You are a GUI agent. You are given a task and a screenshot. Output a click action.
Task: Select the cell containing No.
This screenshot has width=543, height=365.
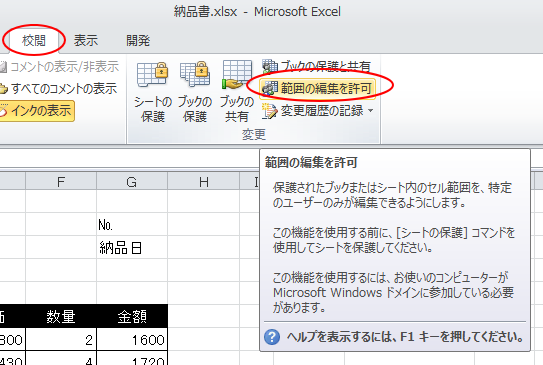[132, 225]
